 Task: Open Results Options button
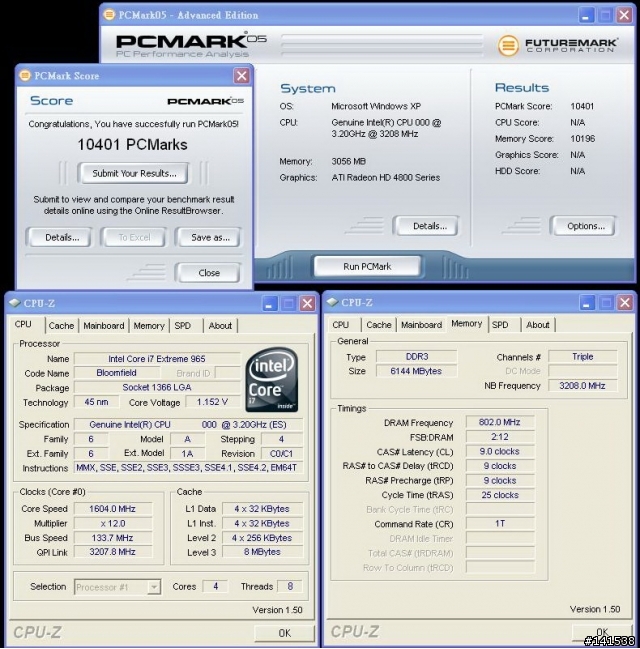pyautogui.click(x=585, y=226)
